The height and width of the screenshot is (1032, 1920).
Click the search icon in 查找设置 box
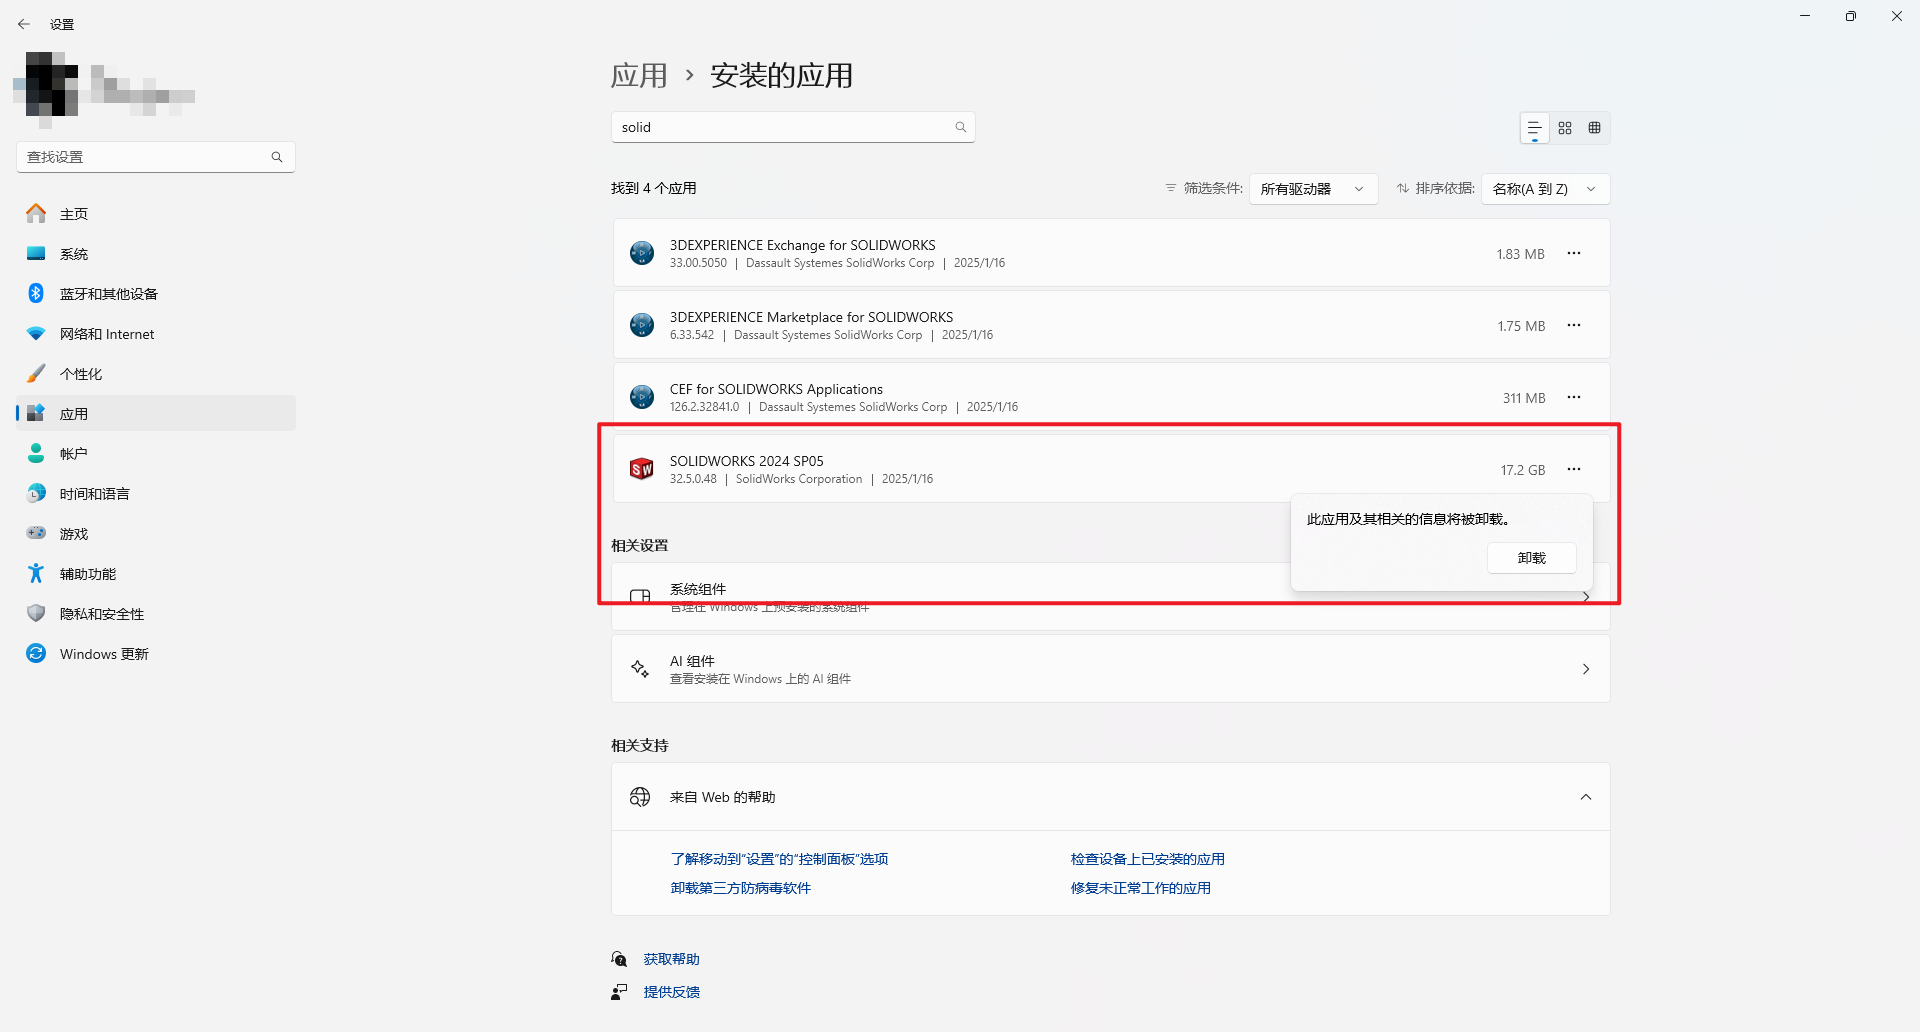coord(277,157)
